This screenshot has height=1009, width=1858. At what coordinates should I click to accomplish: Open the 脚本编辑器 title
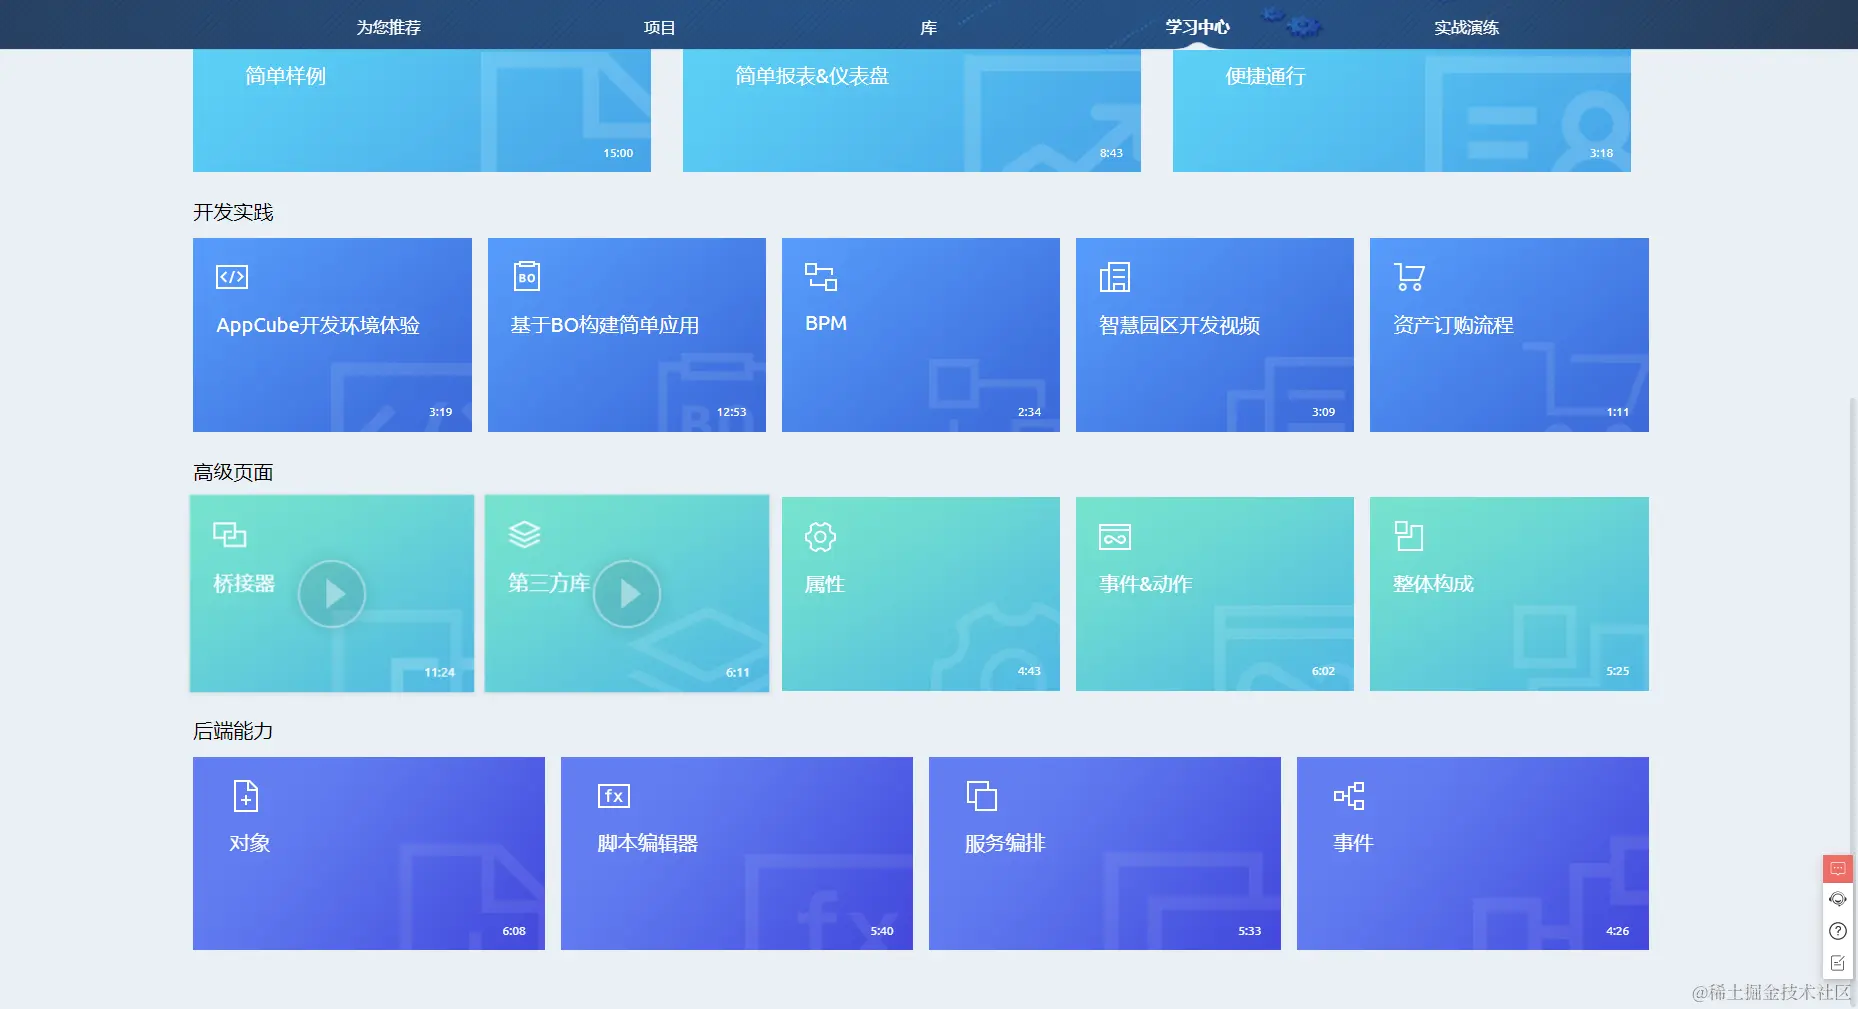pos(647,843)
